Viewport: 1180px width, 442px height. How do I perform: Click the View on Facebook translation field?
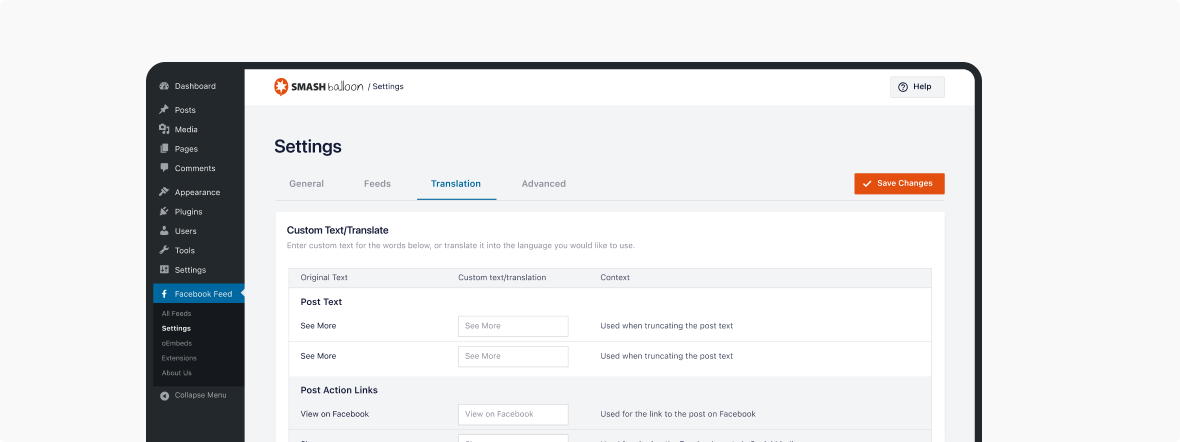coord(513,414)
